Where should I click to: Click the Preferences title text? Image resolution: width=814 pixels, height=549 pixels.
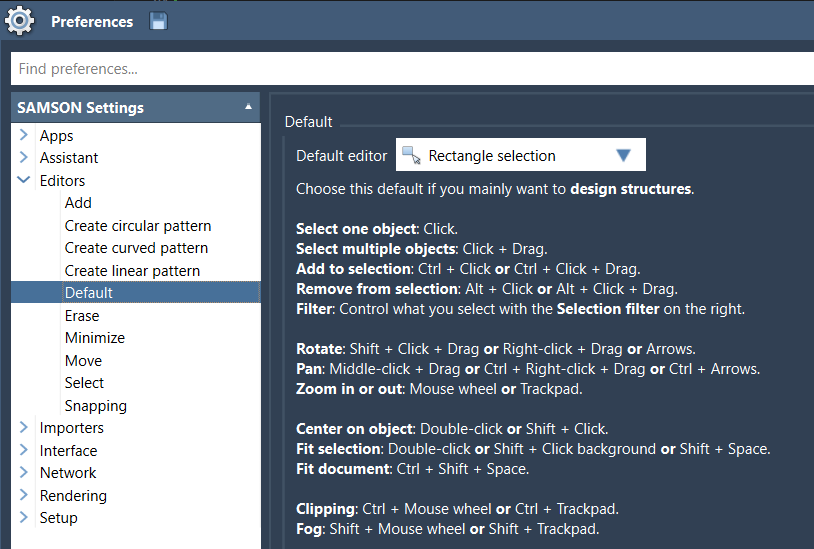92,22
